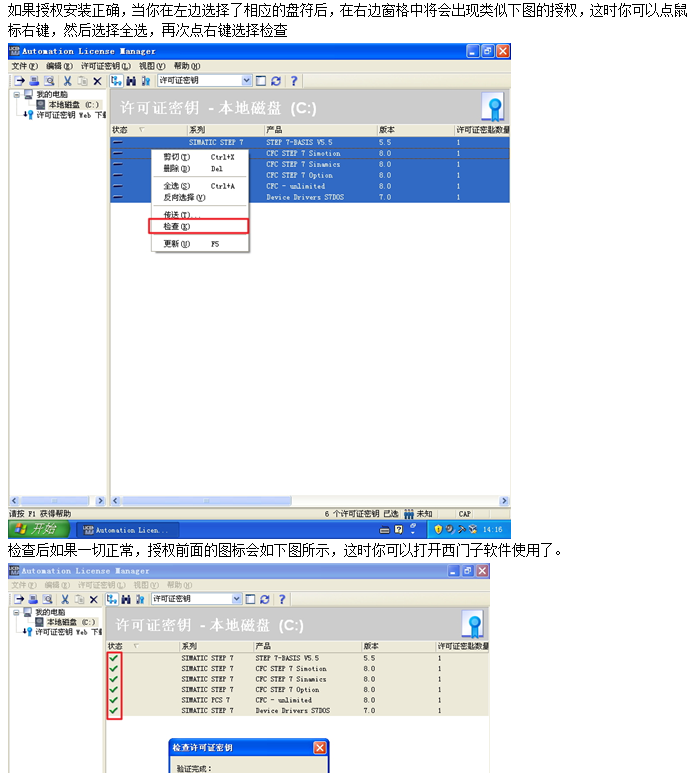The image size is (697, 773).
Task: Click the binoculars find icon in the window with the context menu
Action: (131, 81)
